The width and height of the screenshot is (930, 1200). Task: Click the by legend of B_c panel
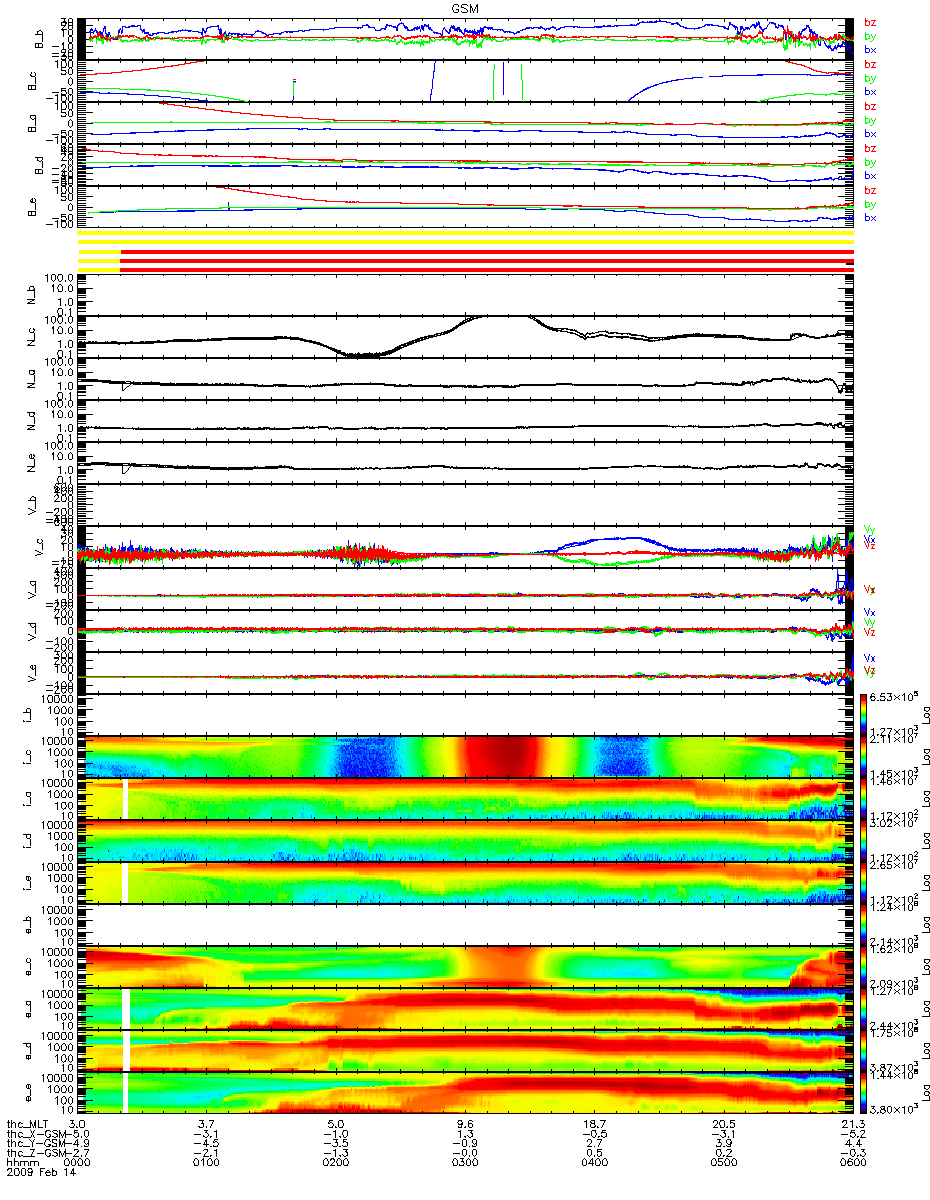coord(870,78)
